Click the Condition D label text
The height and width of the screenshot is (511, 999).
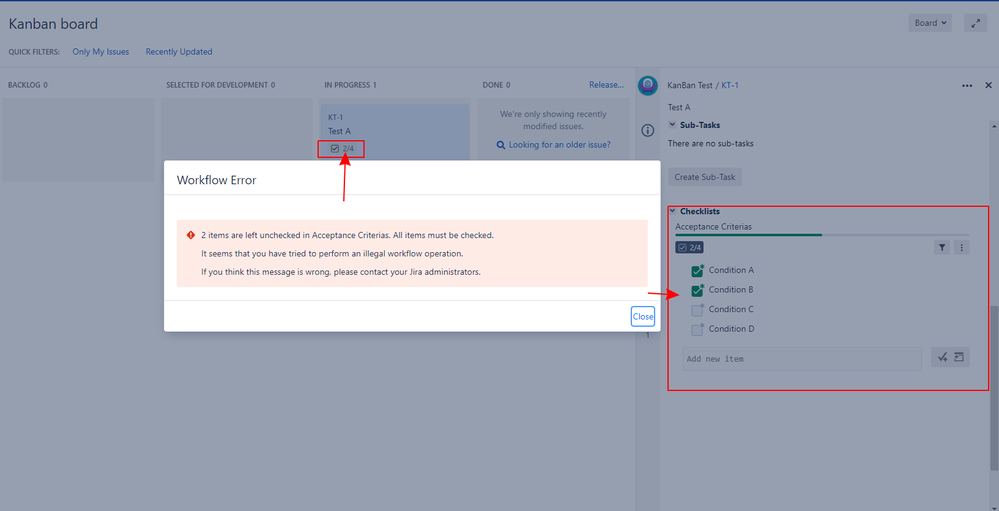[731, 329]
